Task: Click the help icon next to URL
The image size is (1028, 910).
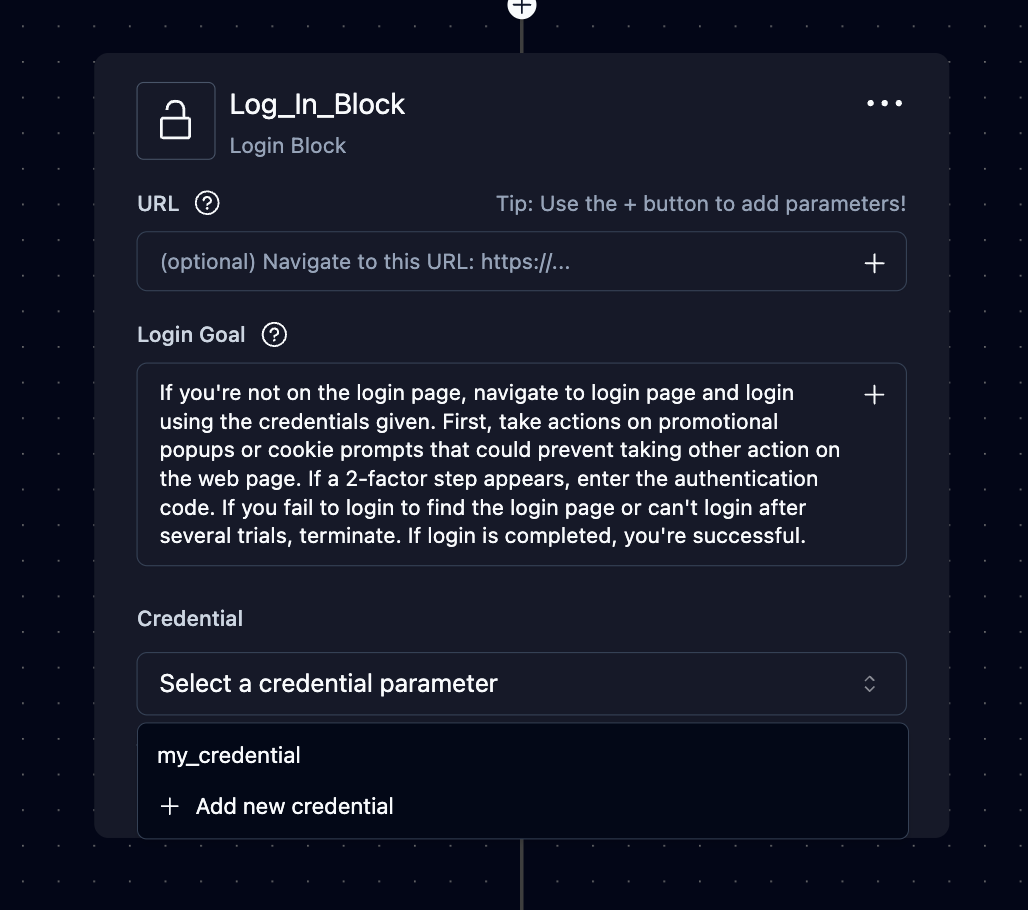Action: 207,203
